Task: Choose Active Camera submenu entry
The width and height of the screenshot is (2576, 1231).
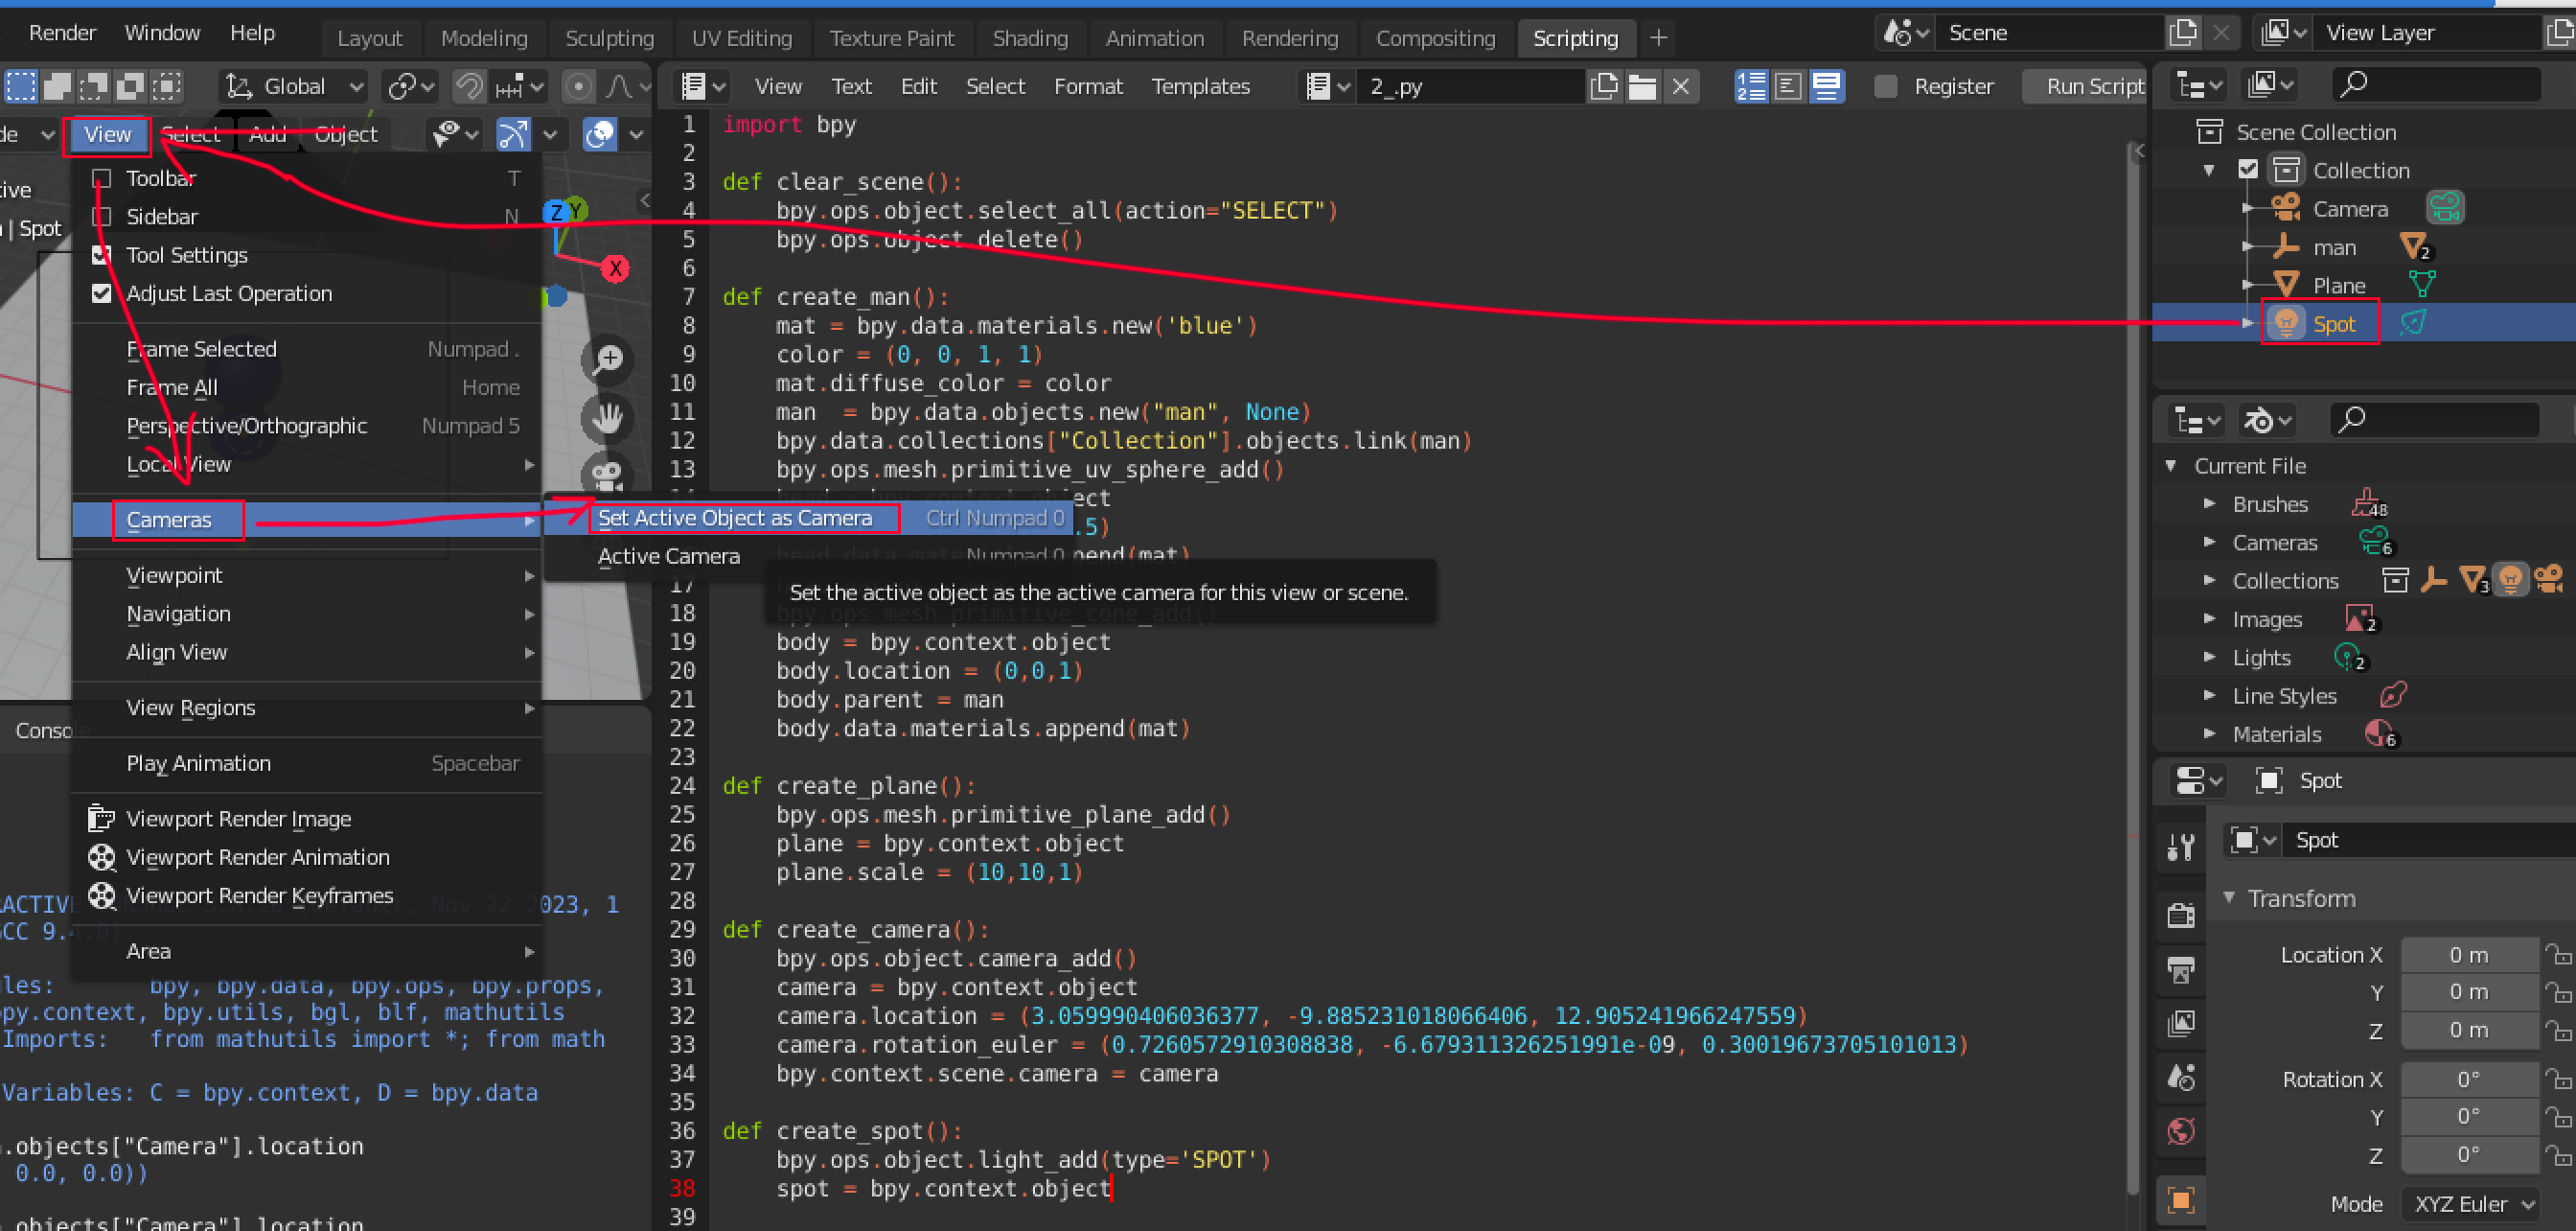Action: [x=668, y=557]
